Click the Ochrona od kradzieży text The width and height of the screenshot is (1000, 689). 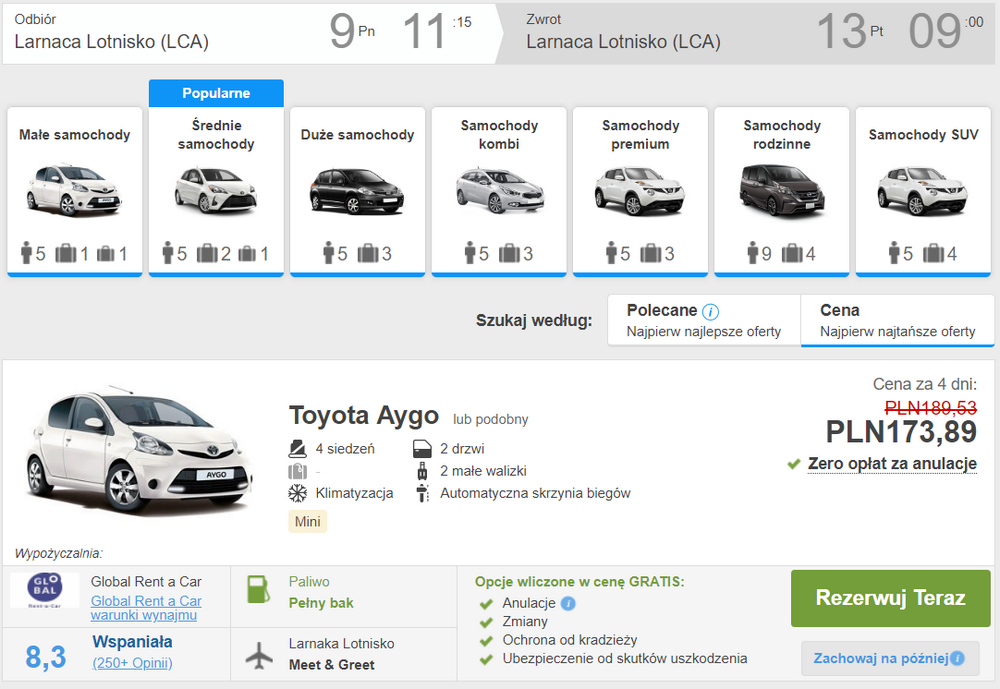570,640
